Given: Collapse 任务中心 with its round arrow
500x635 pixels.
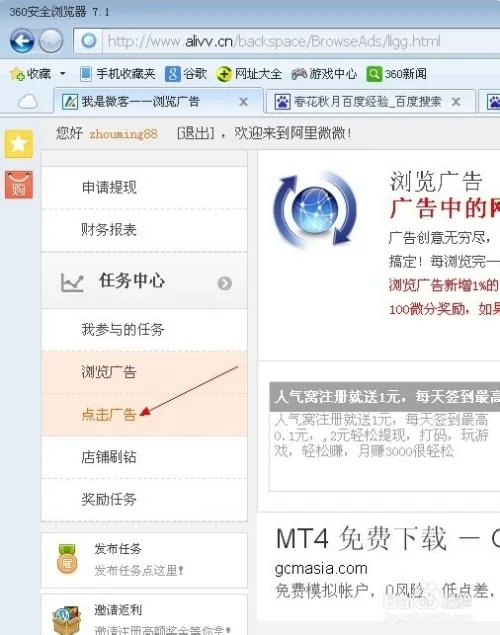Looking at the screenshot, I should click(x=225, y=283).
